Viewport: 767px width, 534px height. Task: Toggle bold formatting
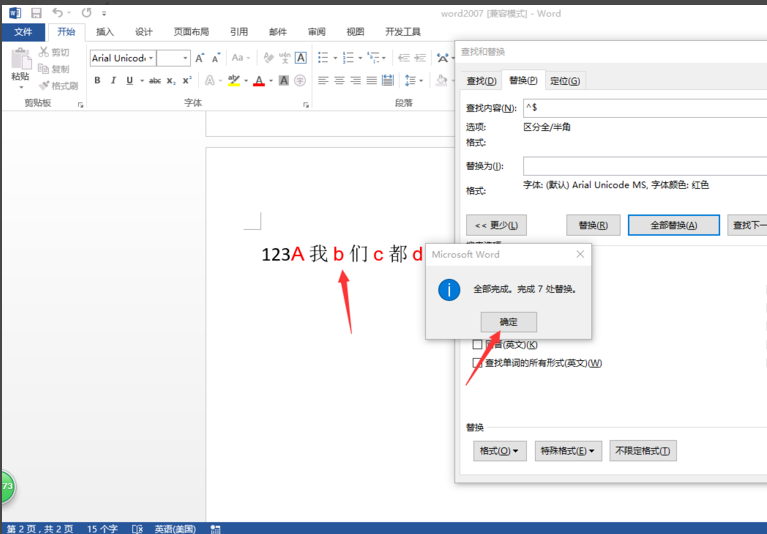tap(97, 80)
